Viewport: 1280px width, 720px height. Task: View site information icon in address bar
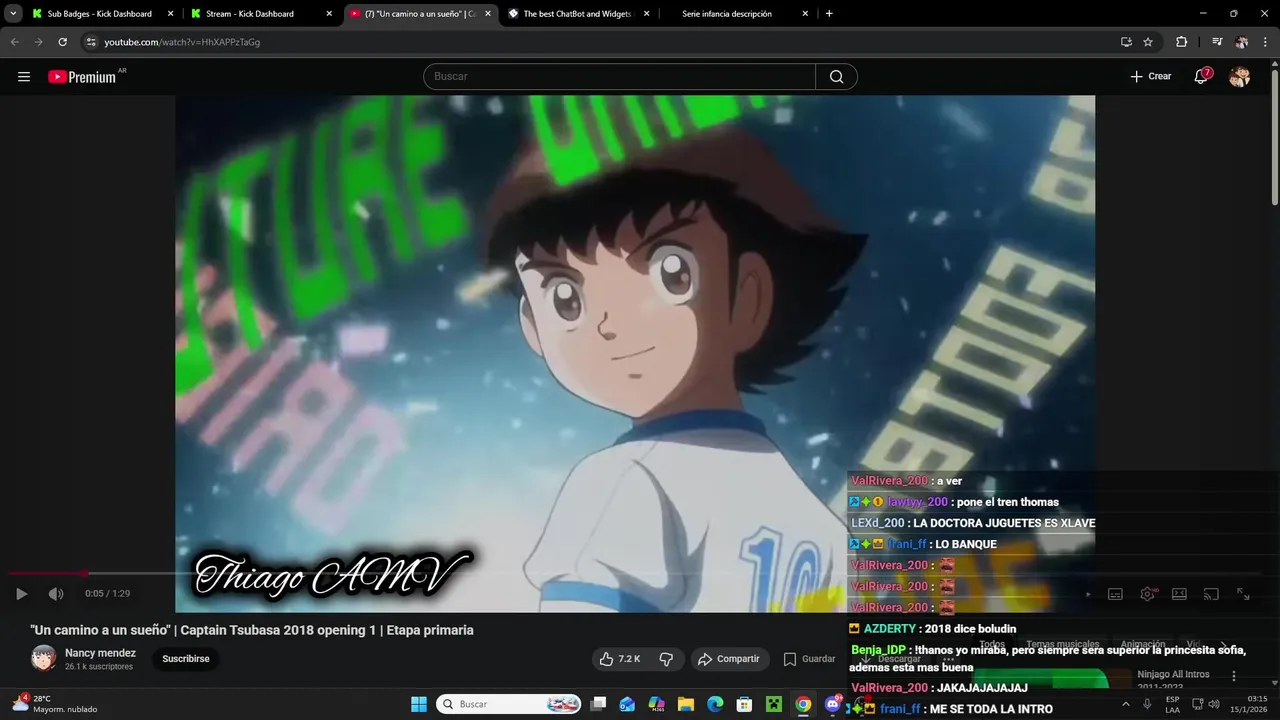point(91,42)
